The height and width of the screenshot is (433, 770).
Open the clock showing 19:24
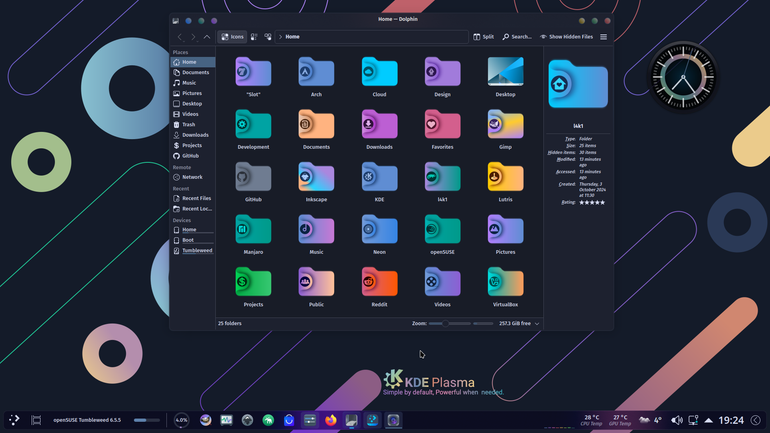pyautogui.click(x=731, y=420)
